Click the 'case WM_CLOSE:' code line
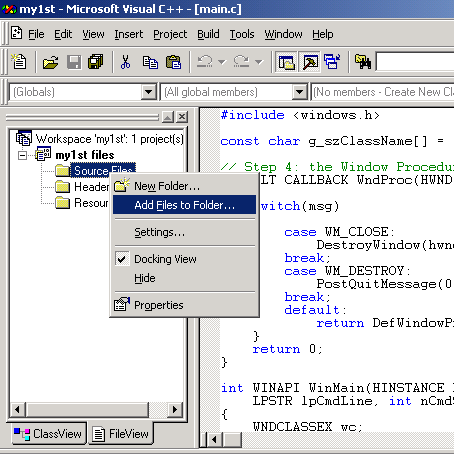The width and height of the screenshot is (454, 454). tap(339, 232)
